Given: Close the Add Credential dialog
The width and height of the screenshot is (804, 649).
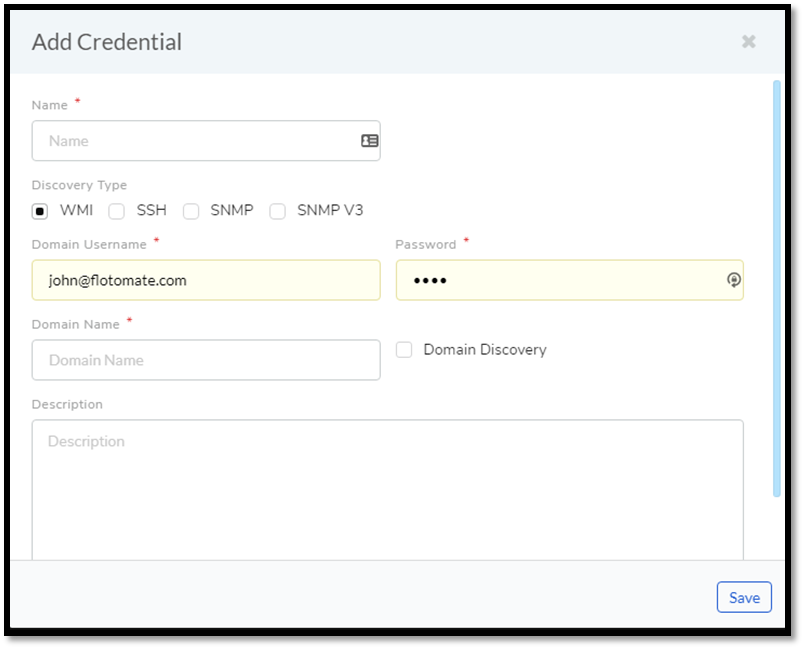Looking at the screenshot, I should 749,42.
